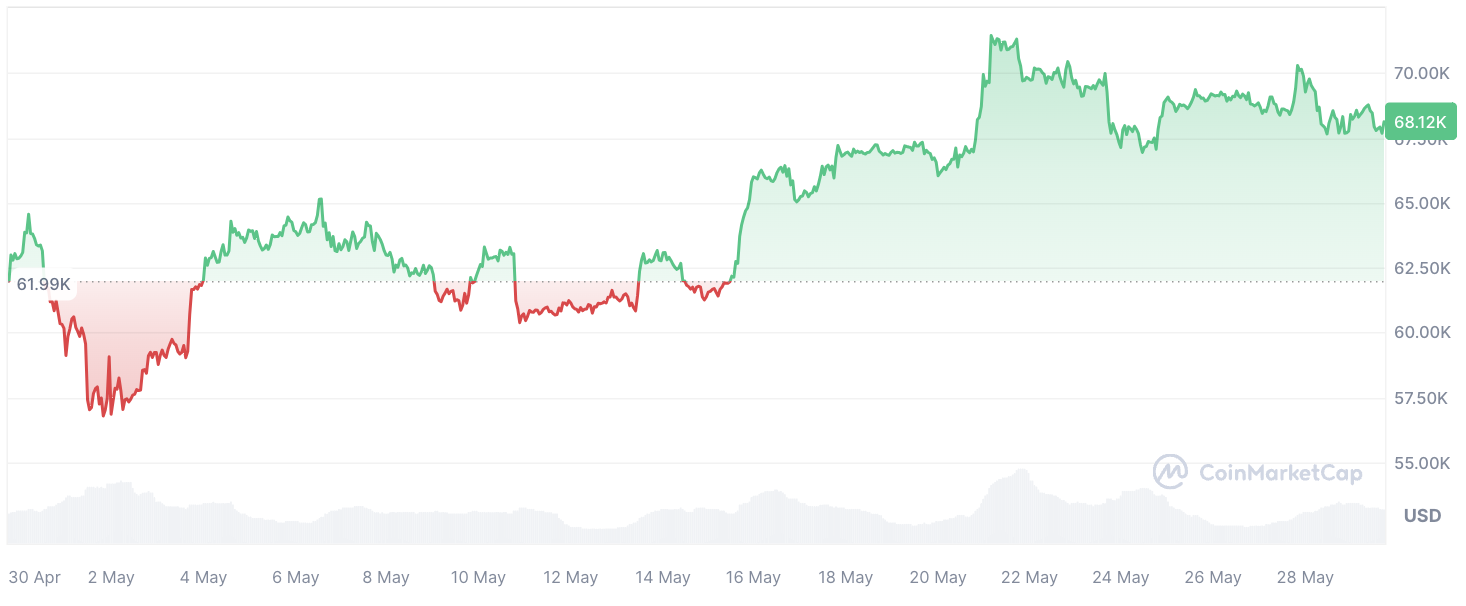Click the 26 May date marker
This screenshot has width=1466, height=606.
click(1213, 578)
